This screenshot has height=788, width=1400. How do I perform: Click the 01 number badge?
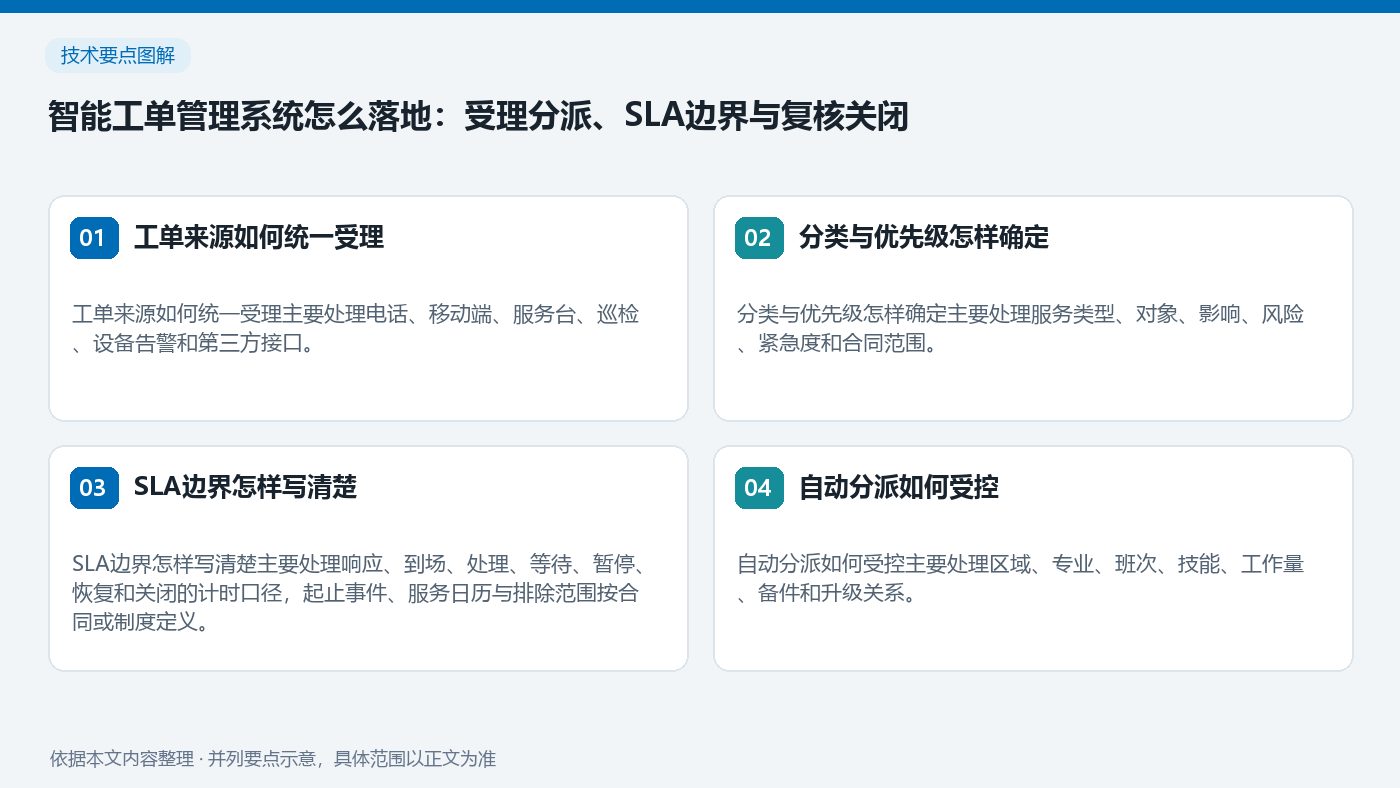(x=94, y=238)
